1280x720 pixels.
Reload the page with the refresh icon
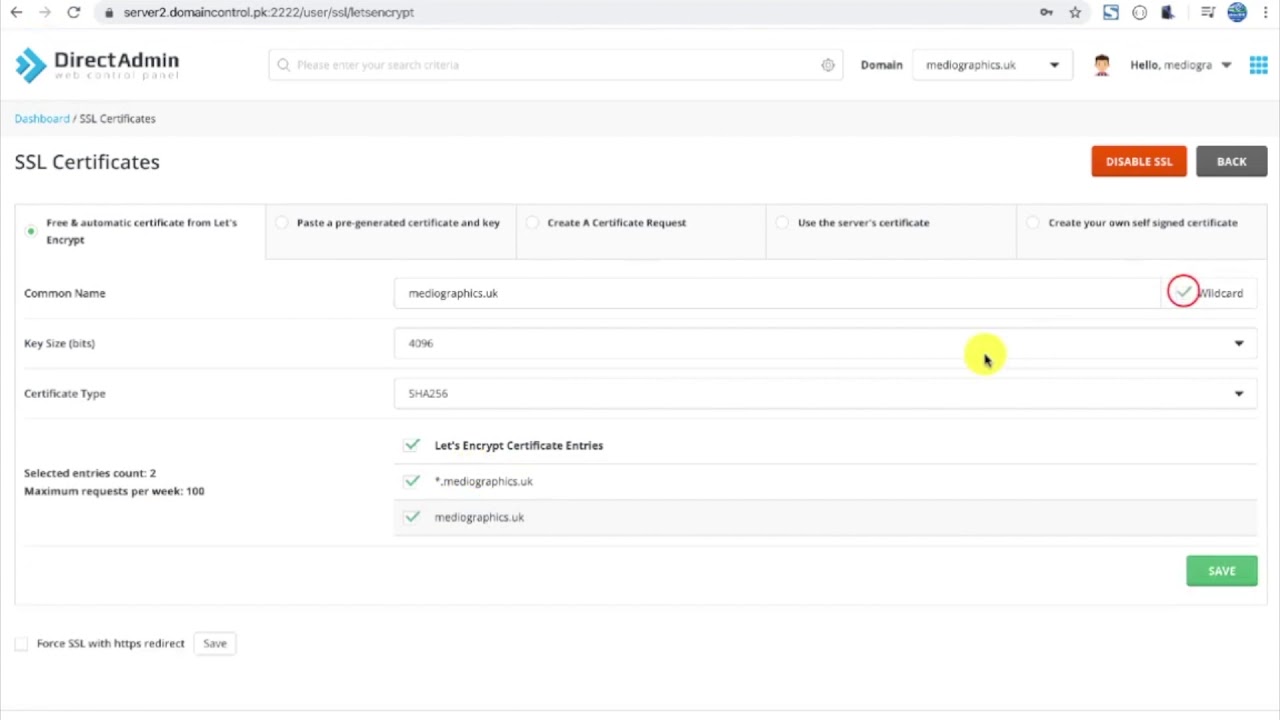click(x=73, y=12)
